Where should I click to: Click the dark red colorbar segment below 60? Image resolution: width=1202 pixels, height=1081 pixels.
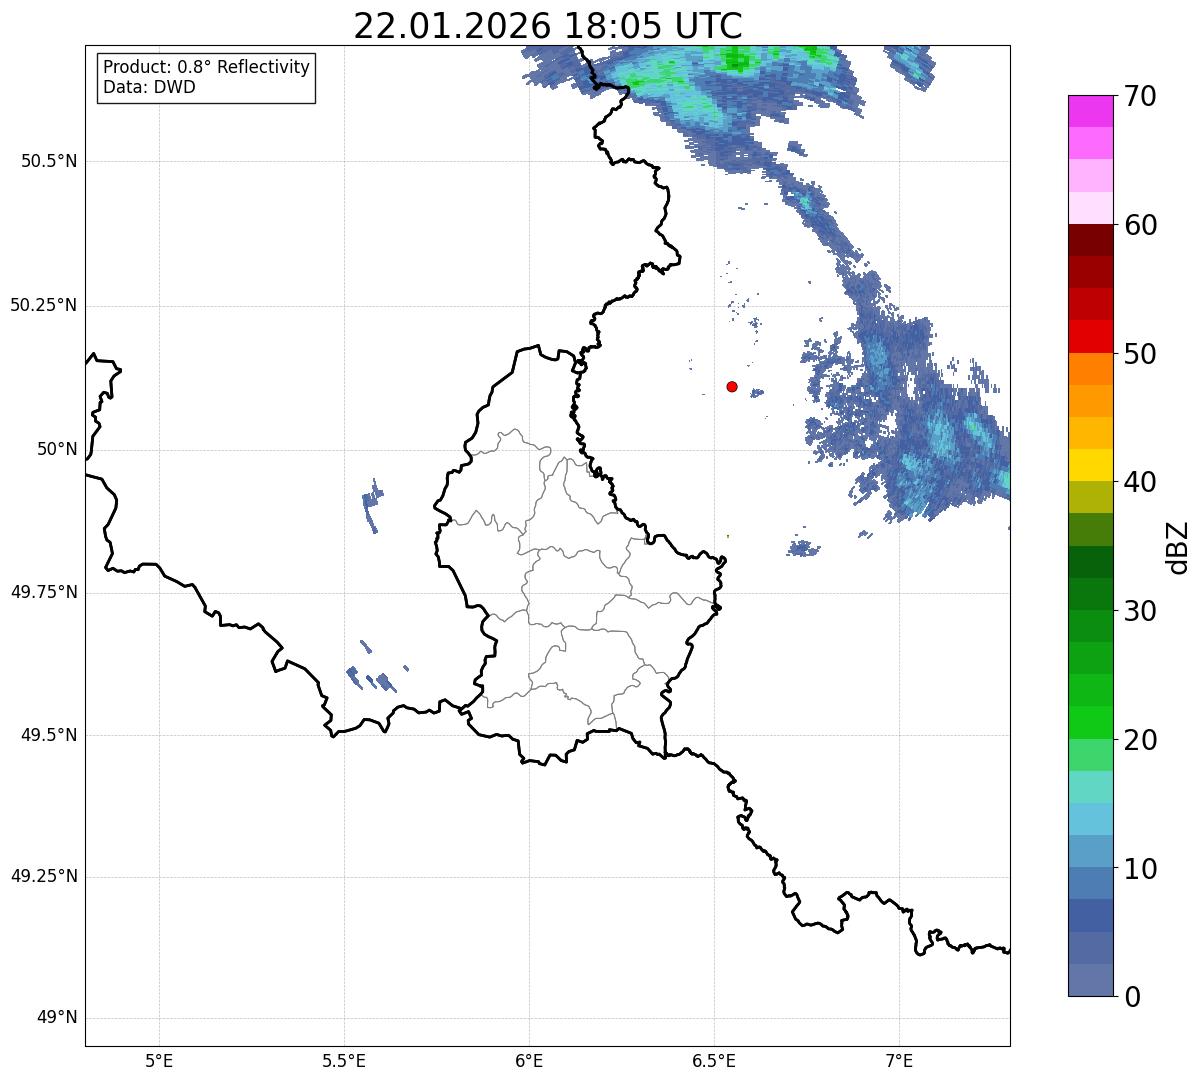1091,240
